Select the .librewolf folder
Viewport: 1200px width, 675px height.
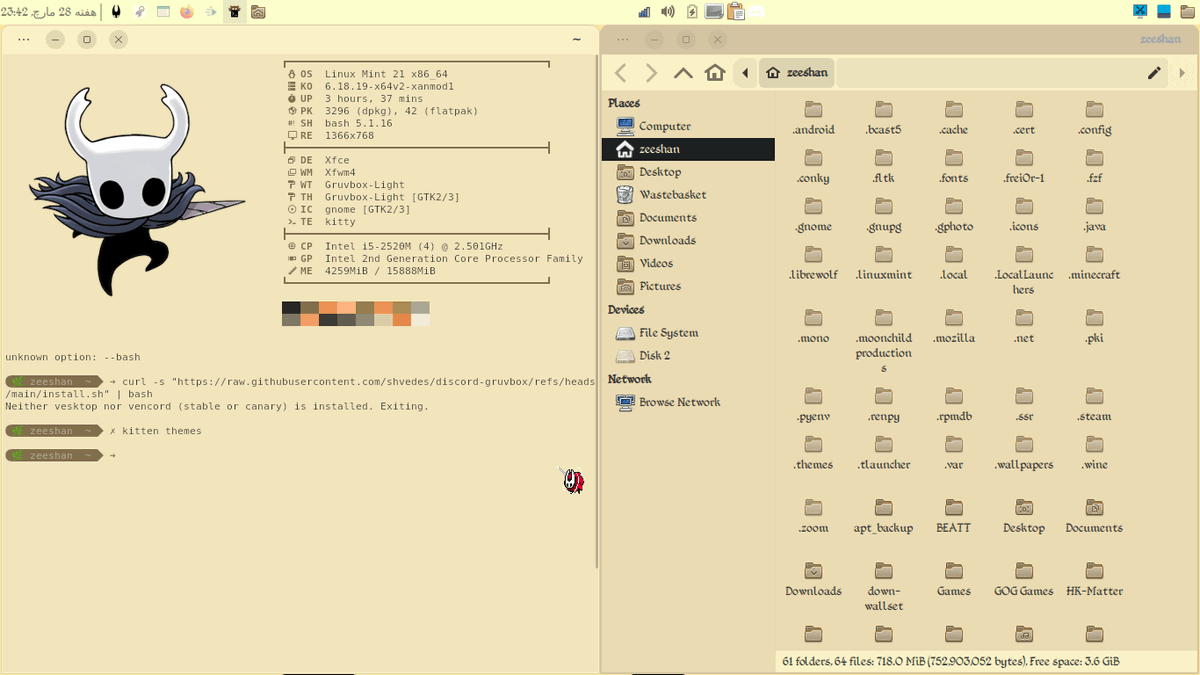pos(813,263)
